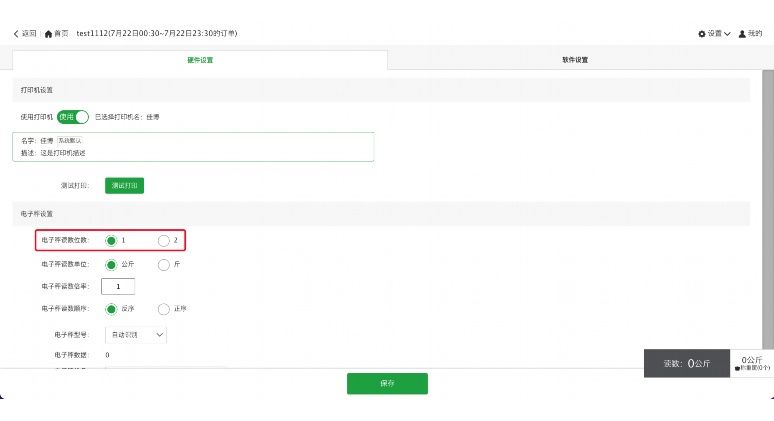This screenshot has width=774, height=421.
Task: Click the settings gear icon
Action: [701, 34]
